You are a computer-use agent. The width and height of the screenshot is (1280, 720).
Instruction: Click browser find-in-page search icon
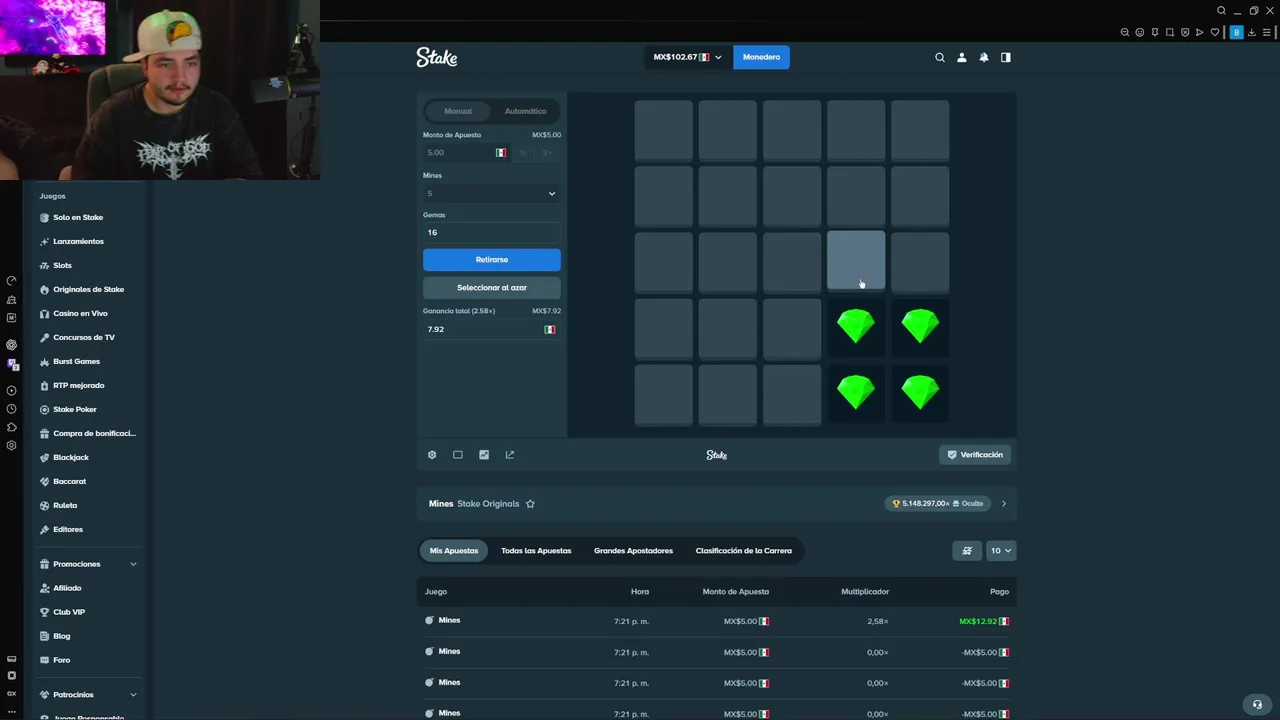1221,11
